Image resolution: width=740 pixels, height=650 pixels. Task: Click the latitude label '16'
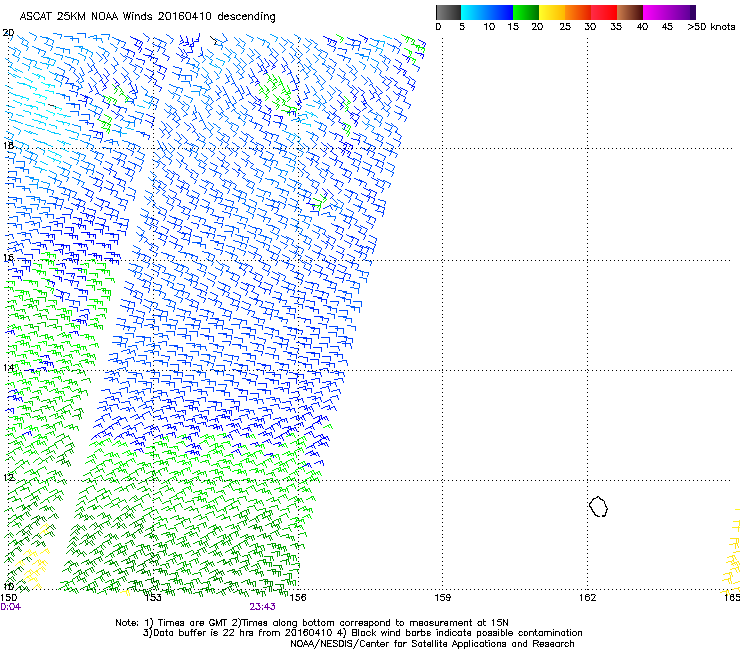[8, 258]
